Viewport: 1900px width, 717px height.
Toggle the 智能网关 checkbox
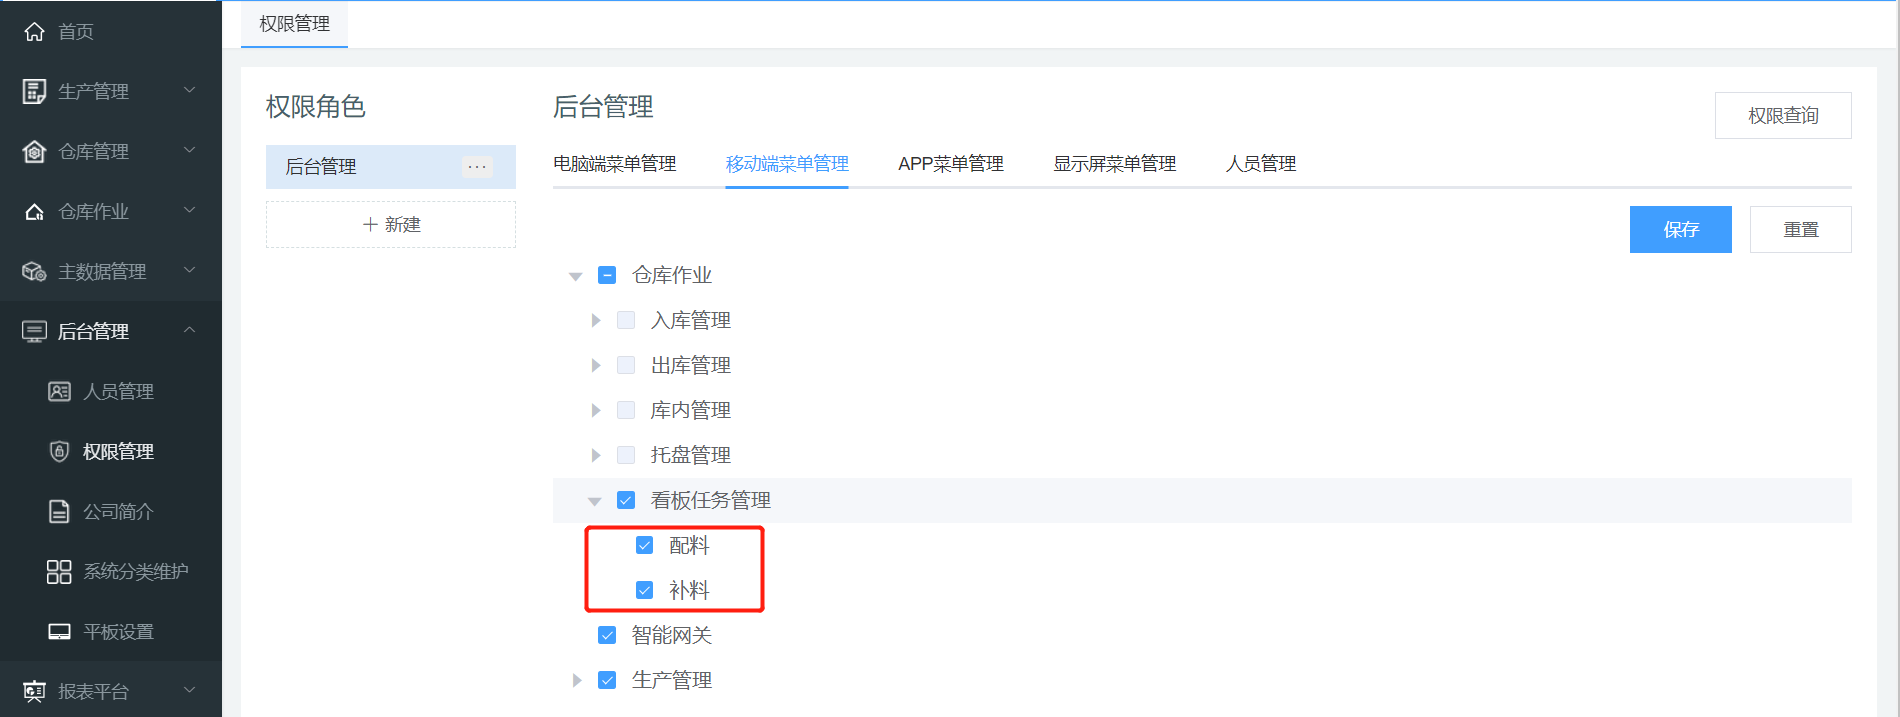click(x=607, y=635)
